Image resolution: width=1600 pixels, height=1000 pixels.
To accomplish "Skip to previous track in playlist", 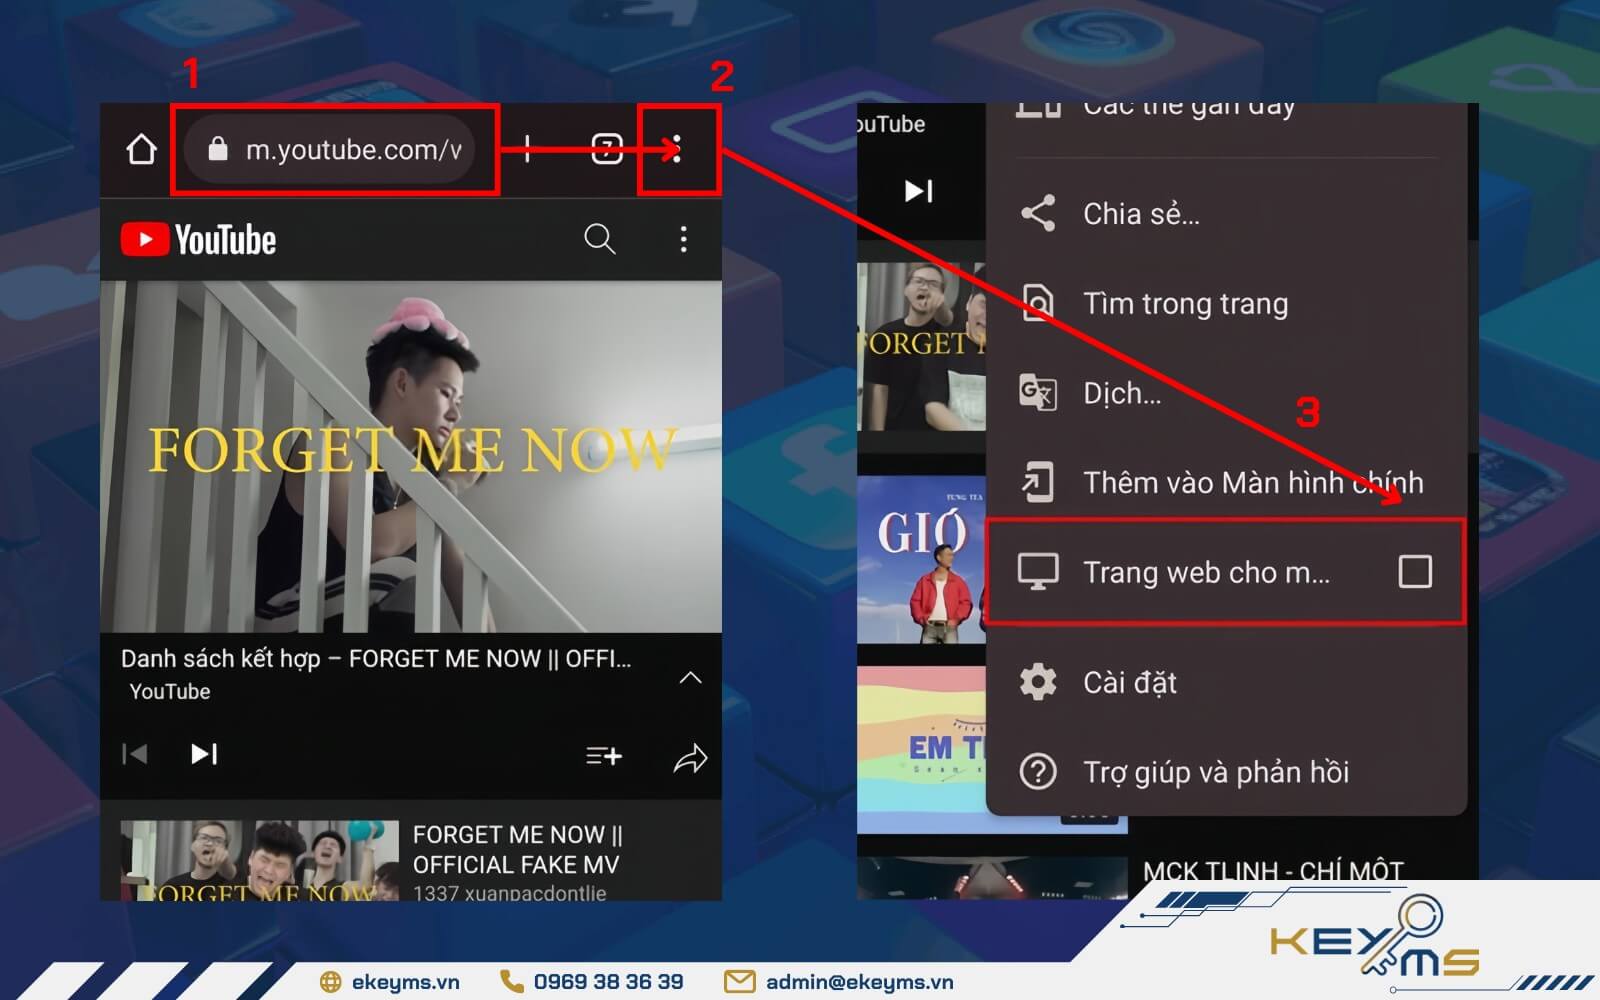I will (x=134, y=754).
